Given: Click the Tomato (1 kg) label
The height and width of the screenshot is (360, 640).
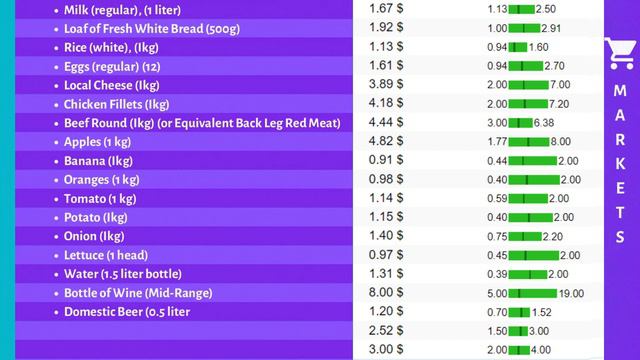Looking at the screenshot, I should click(100, 199).
